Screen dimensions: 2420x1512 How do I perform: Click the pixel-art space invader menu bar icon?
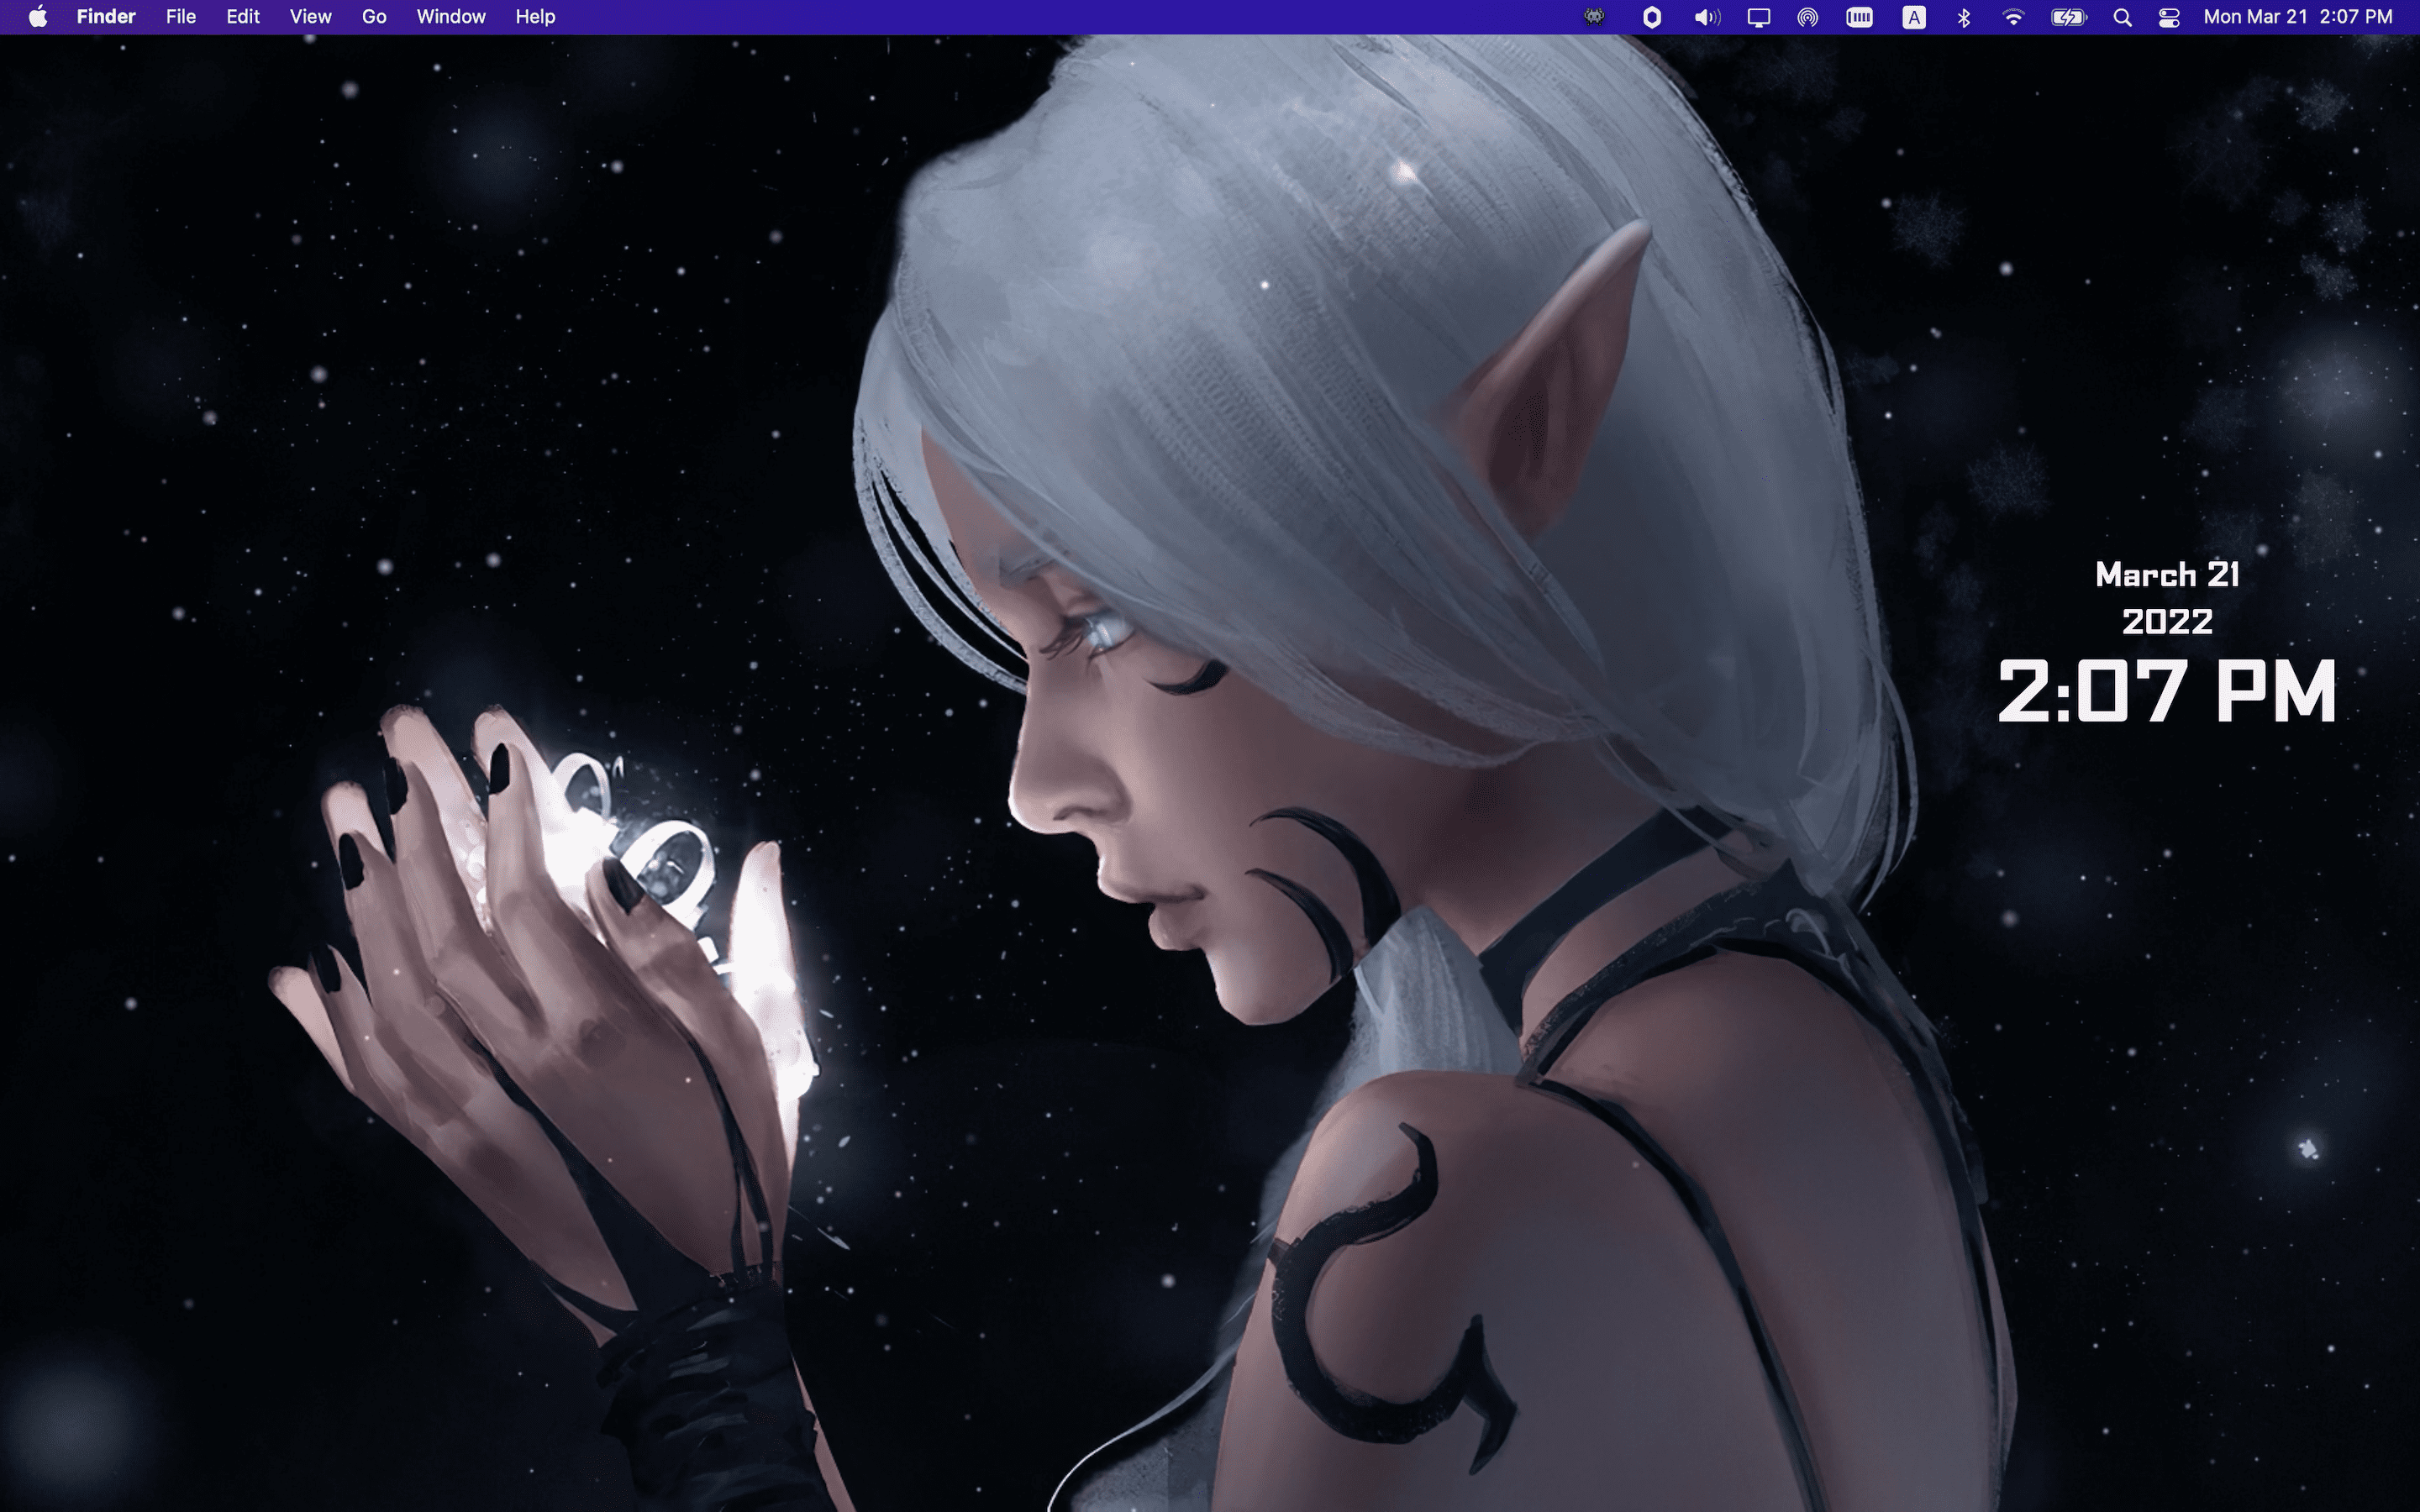(1595, 16)
